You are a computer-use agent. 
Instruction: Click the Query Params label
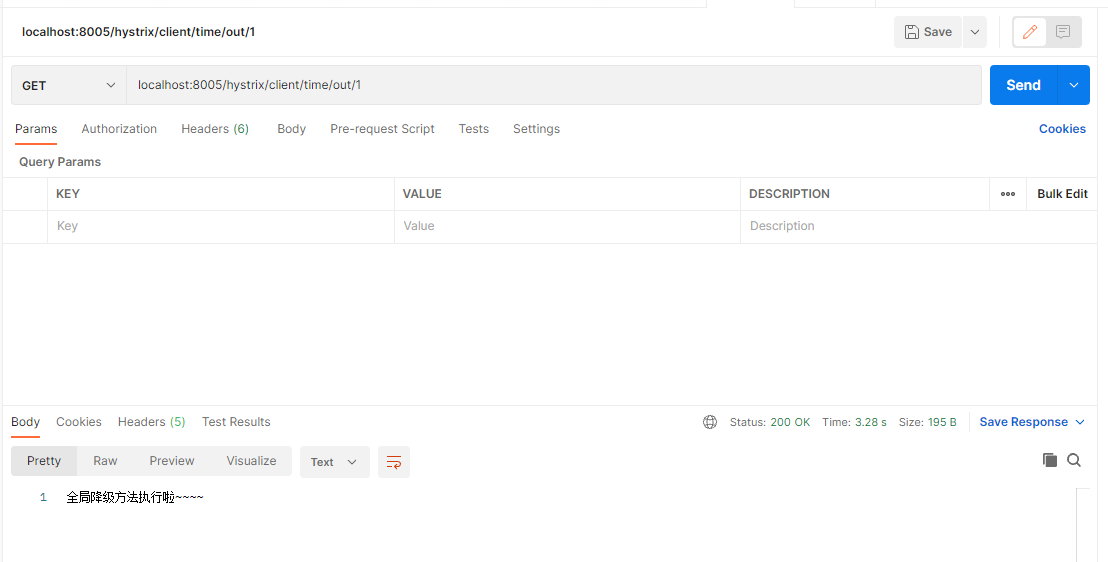60,162
